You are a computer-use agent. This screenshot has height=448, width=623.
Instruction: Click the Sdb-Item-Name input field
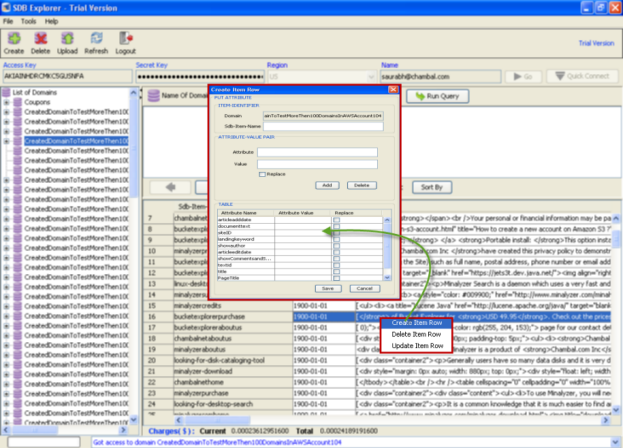click(x=323, y=126)
